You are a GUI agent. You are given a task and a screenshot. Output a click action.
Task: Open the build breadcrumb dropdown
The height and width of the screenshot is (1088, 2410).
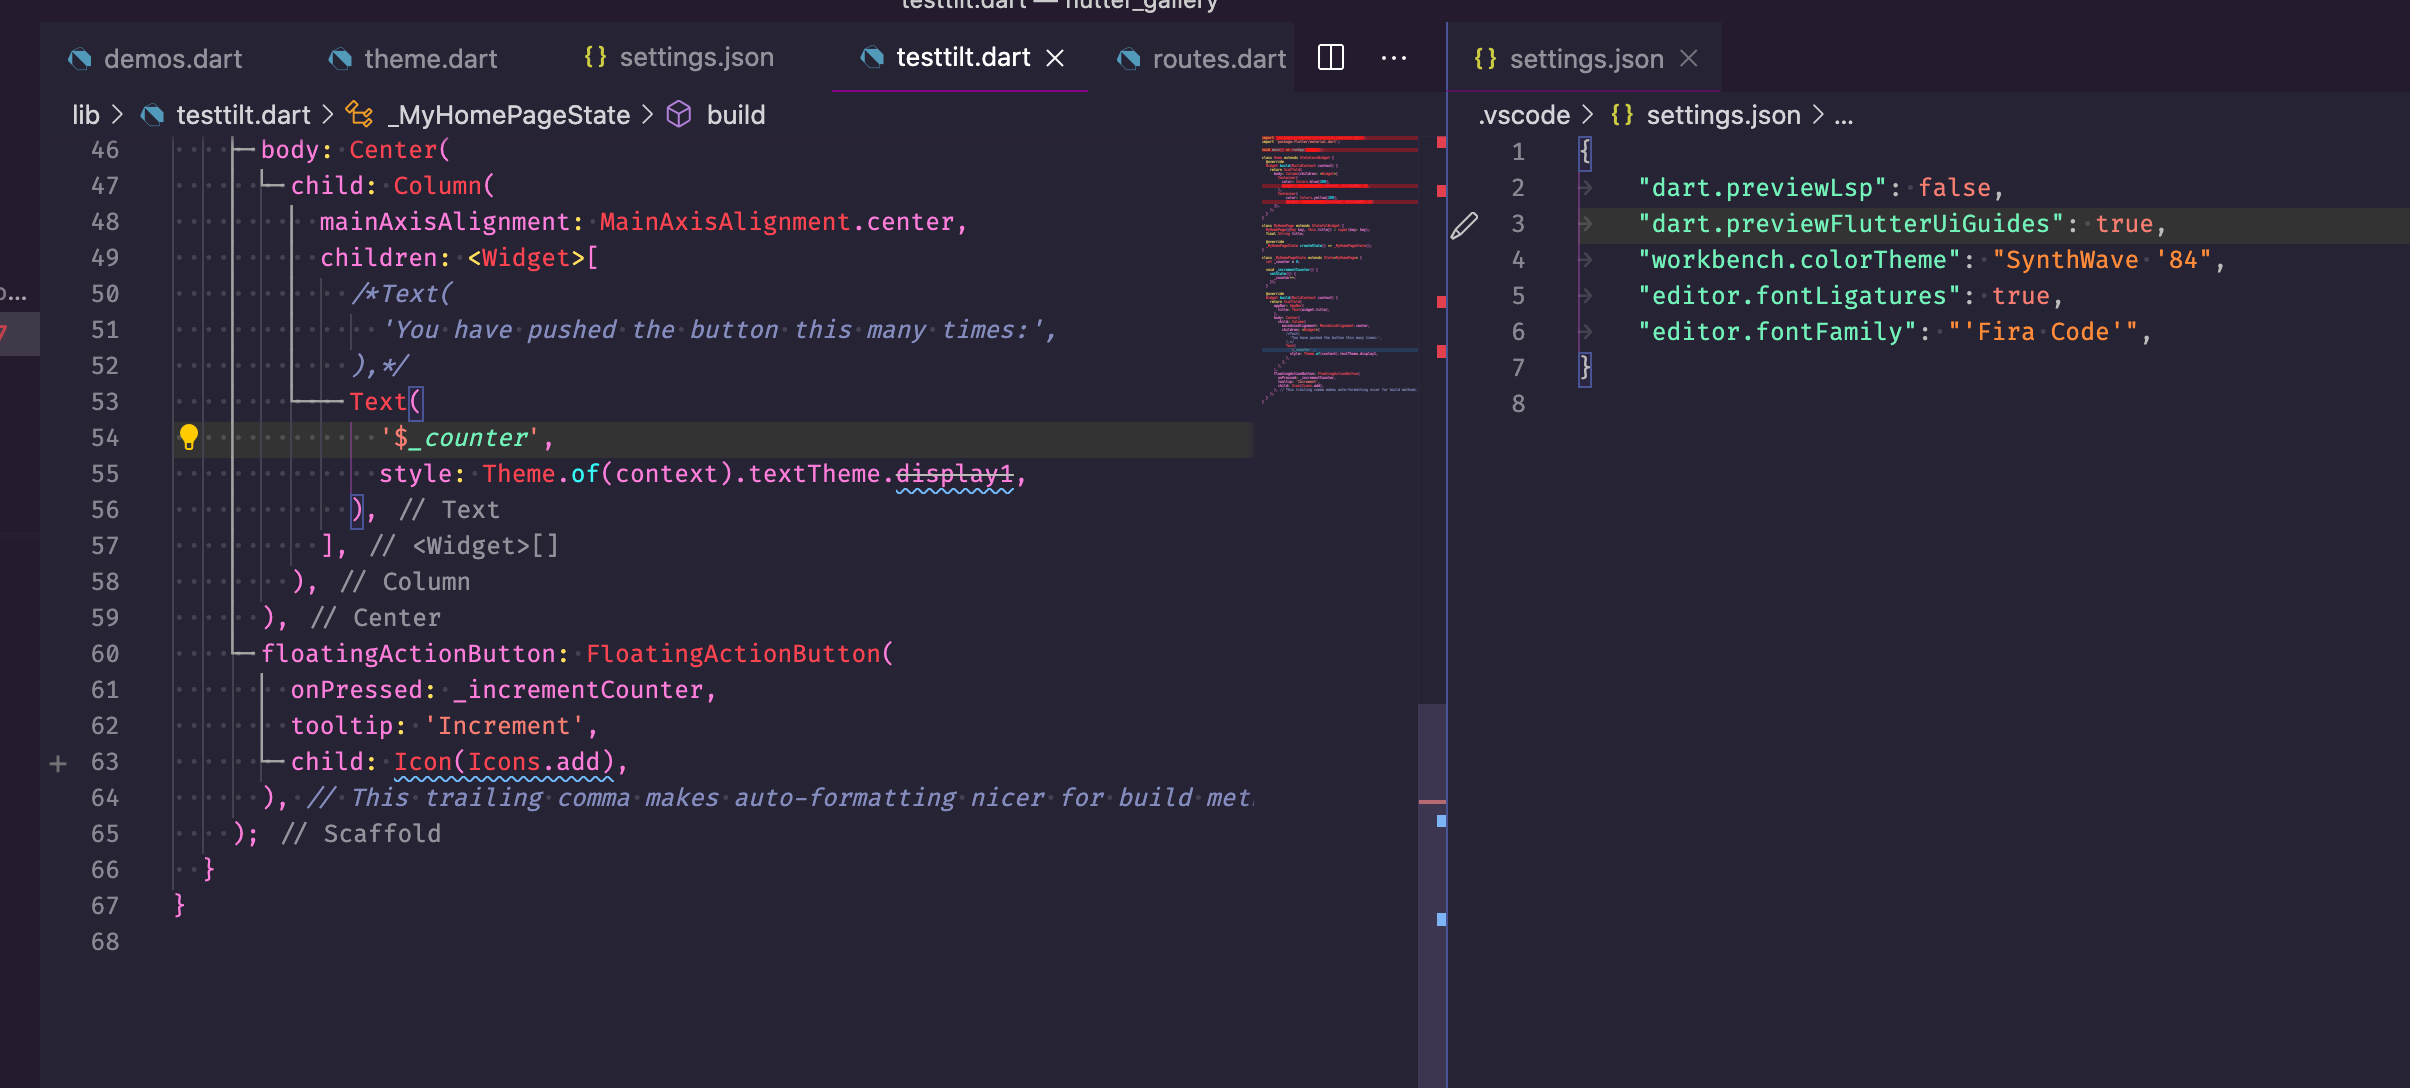coord(735,115)
